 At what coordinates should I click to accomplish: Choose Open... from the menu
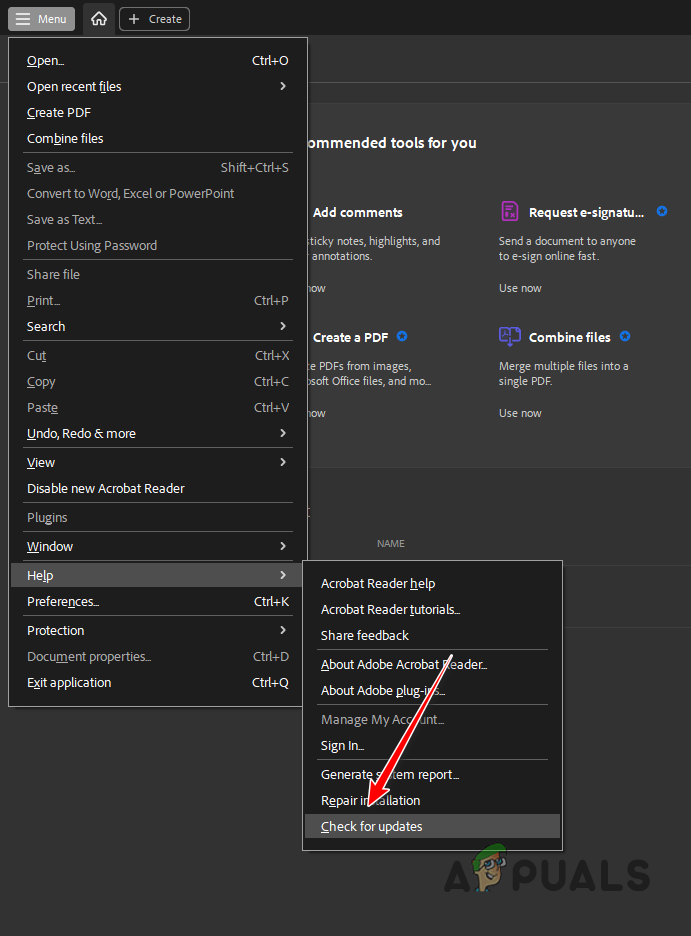tap(158, 60)
